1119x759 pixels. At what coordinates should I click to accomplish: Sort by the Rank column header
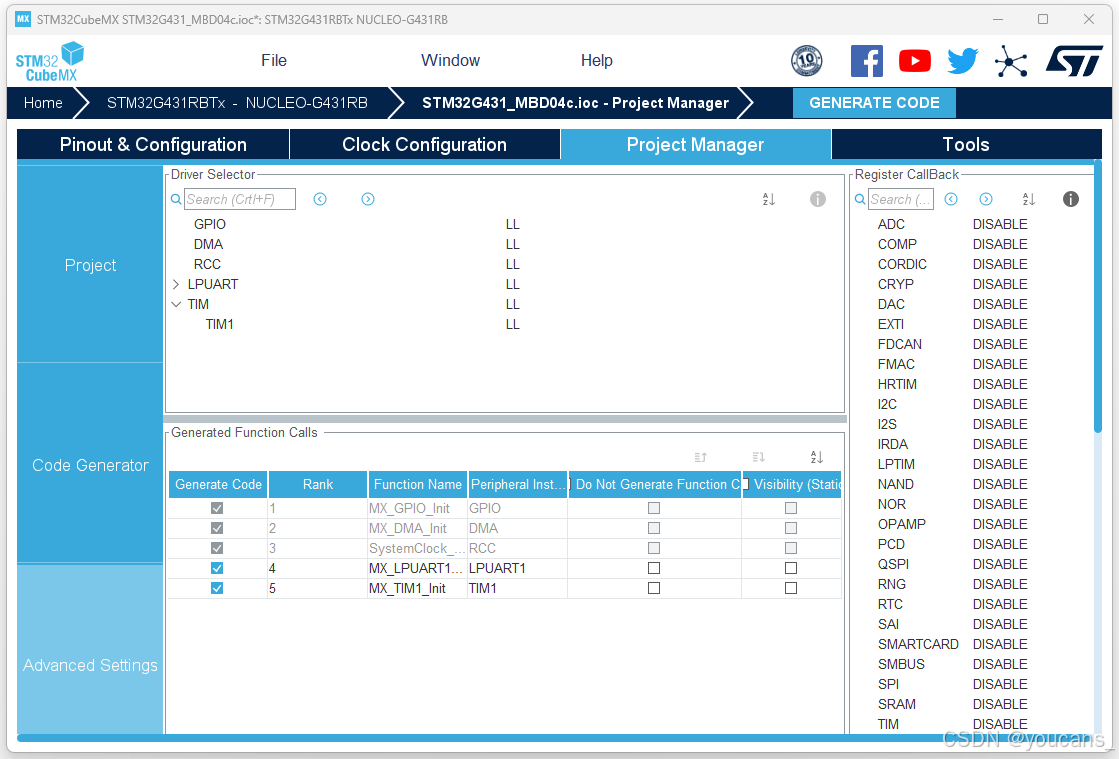(318, 484)
